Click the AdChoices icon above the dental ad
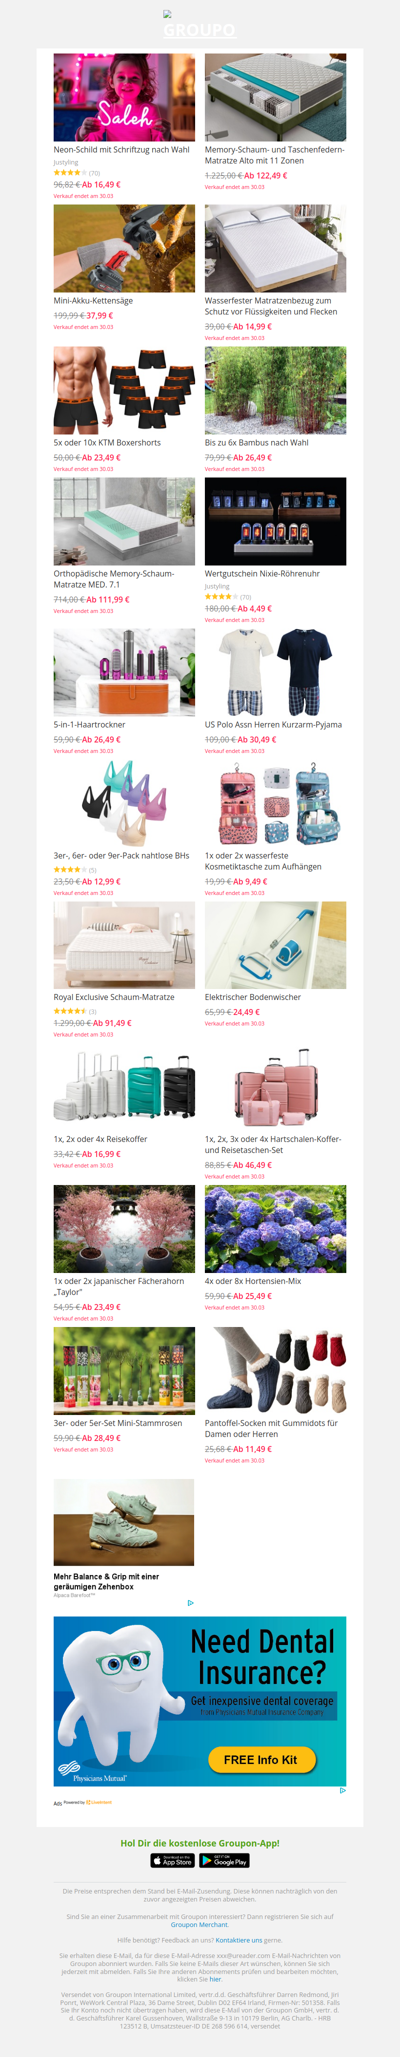The width and height of the screenshot is (400, 2057). tap(190, 1603)
